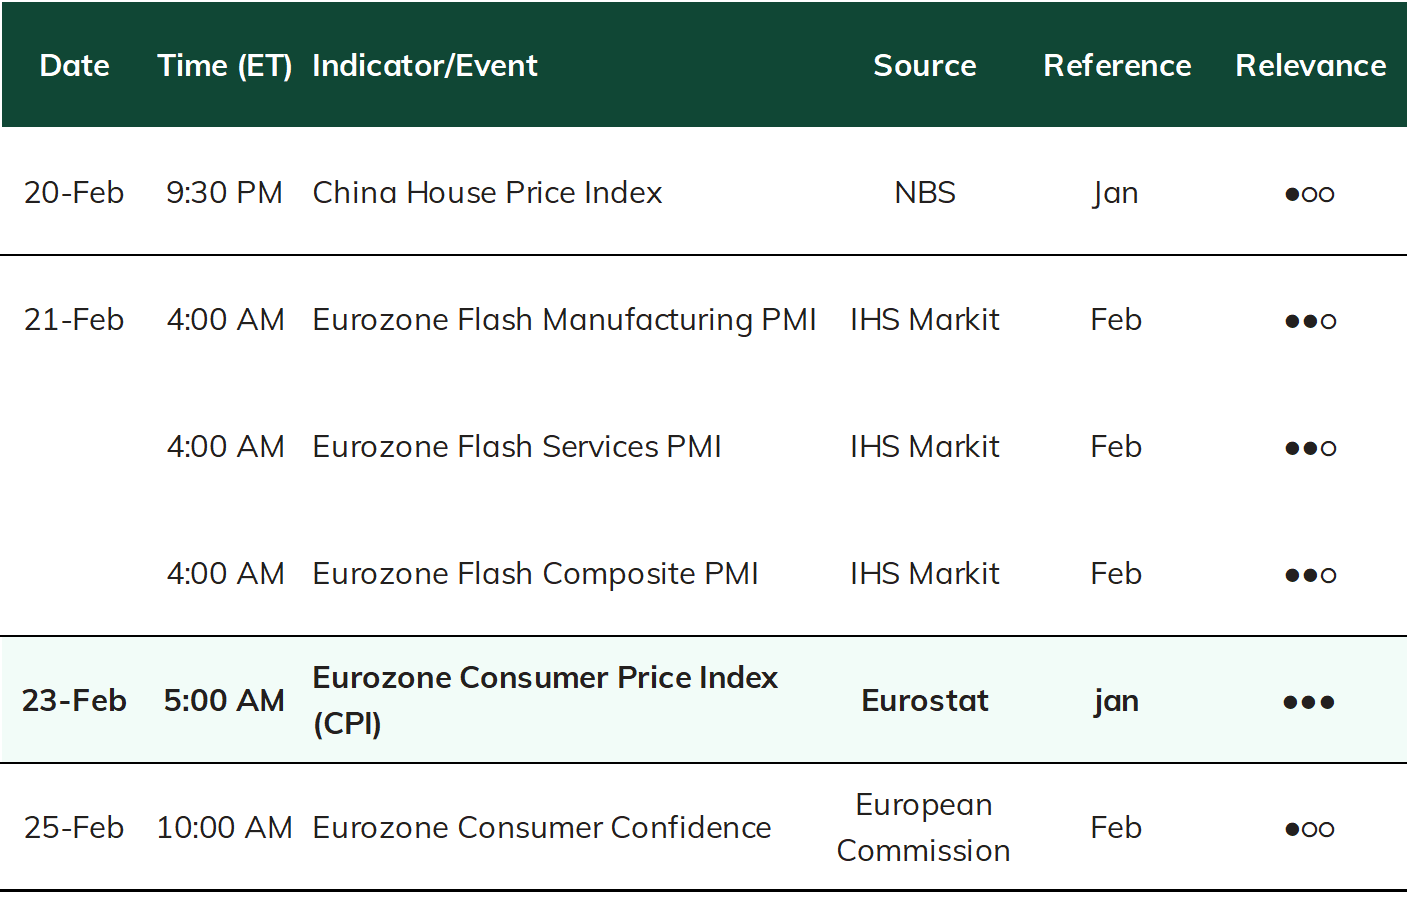Open Eurozone Flash Manufacturing PMI event

point(564,320)
